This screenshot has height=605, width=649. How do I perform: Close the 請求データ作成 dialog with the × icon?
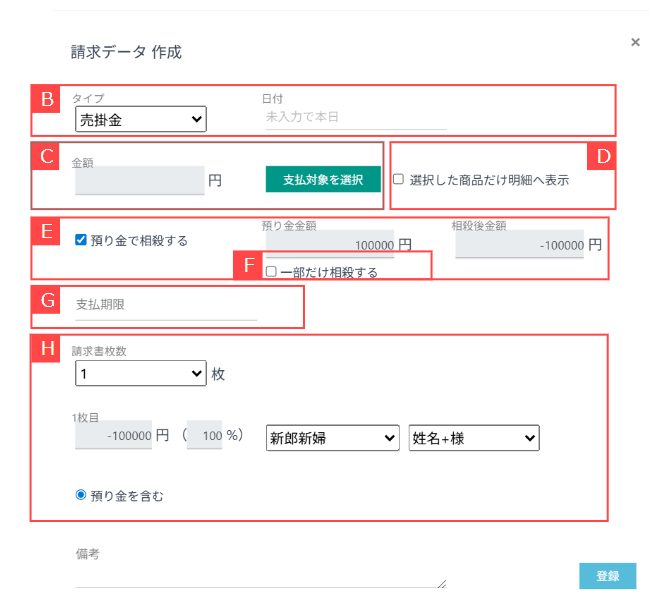[635, 42]
